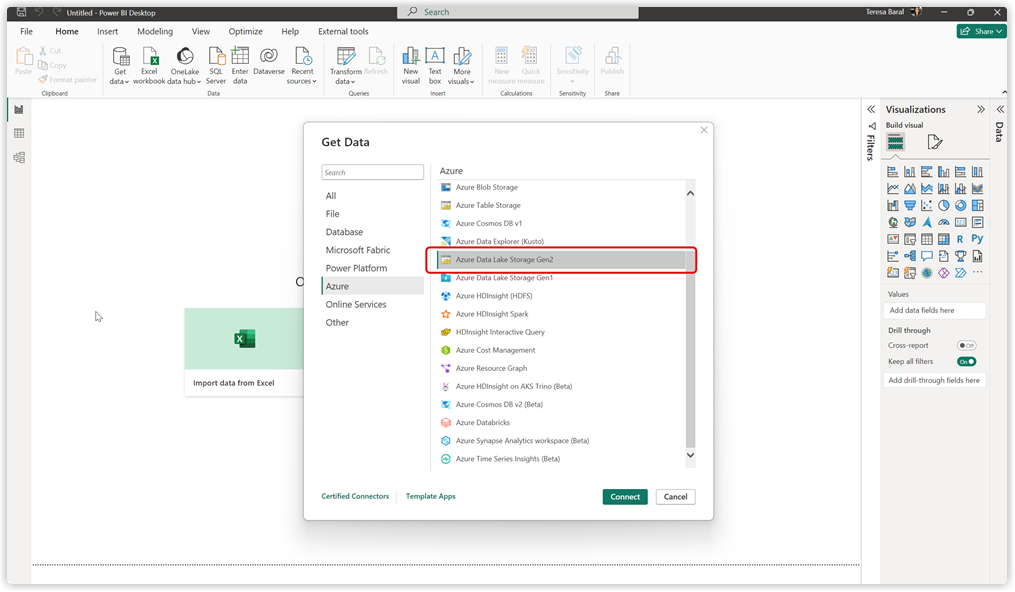Click the Add data fields here well

point(934,311)
